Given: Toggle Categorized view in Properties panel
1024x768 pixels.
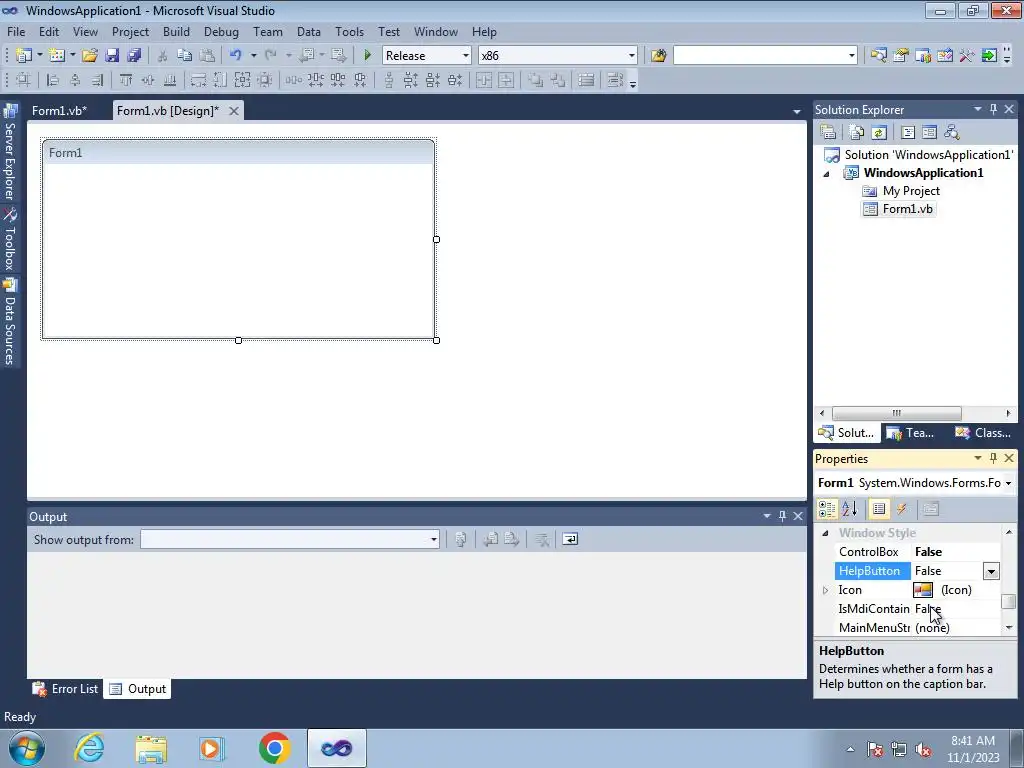Looking at the screenshot, I should (x=827, y=509).
